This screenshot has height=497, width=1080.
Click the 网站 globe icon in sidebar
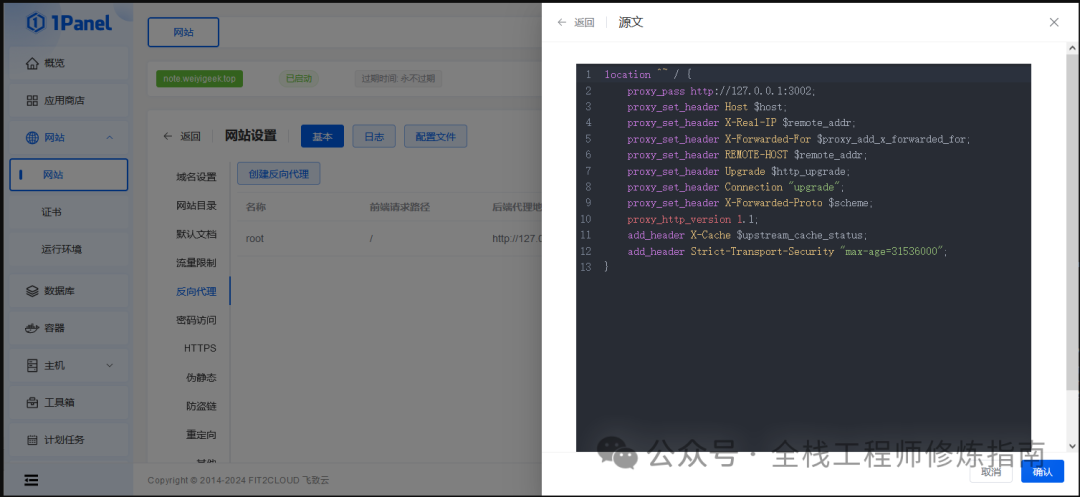click(32, 138)
